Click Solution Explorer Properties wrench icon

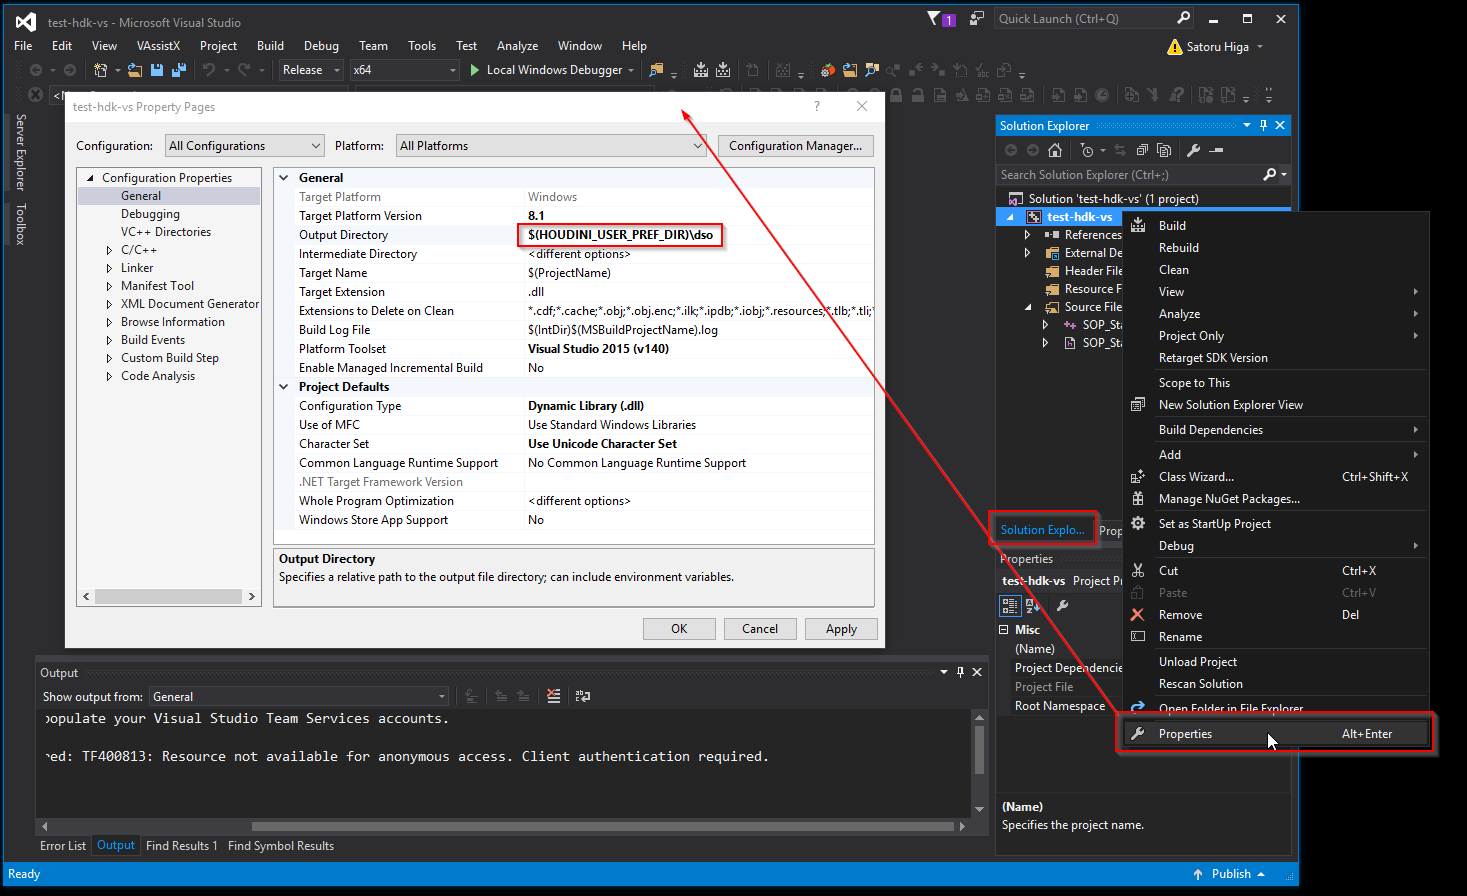click(1193, 150)
